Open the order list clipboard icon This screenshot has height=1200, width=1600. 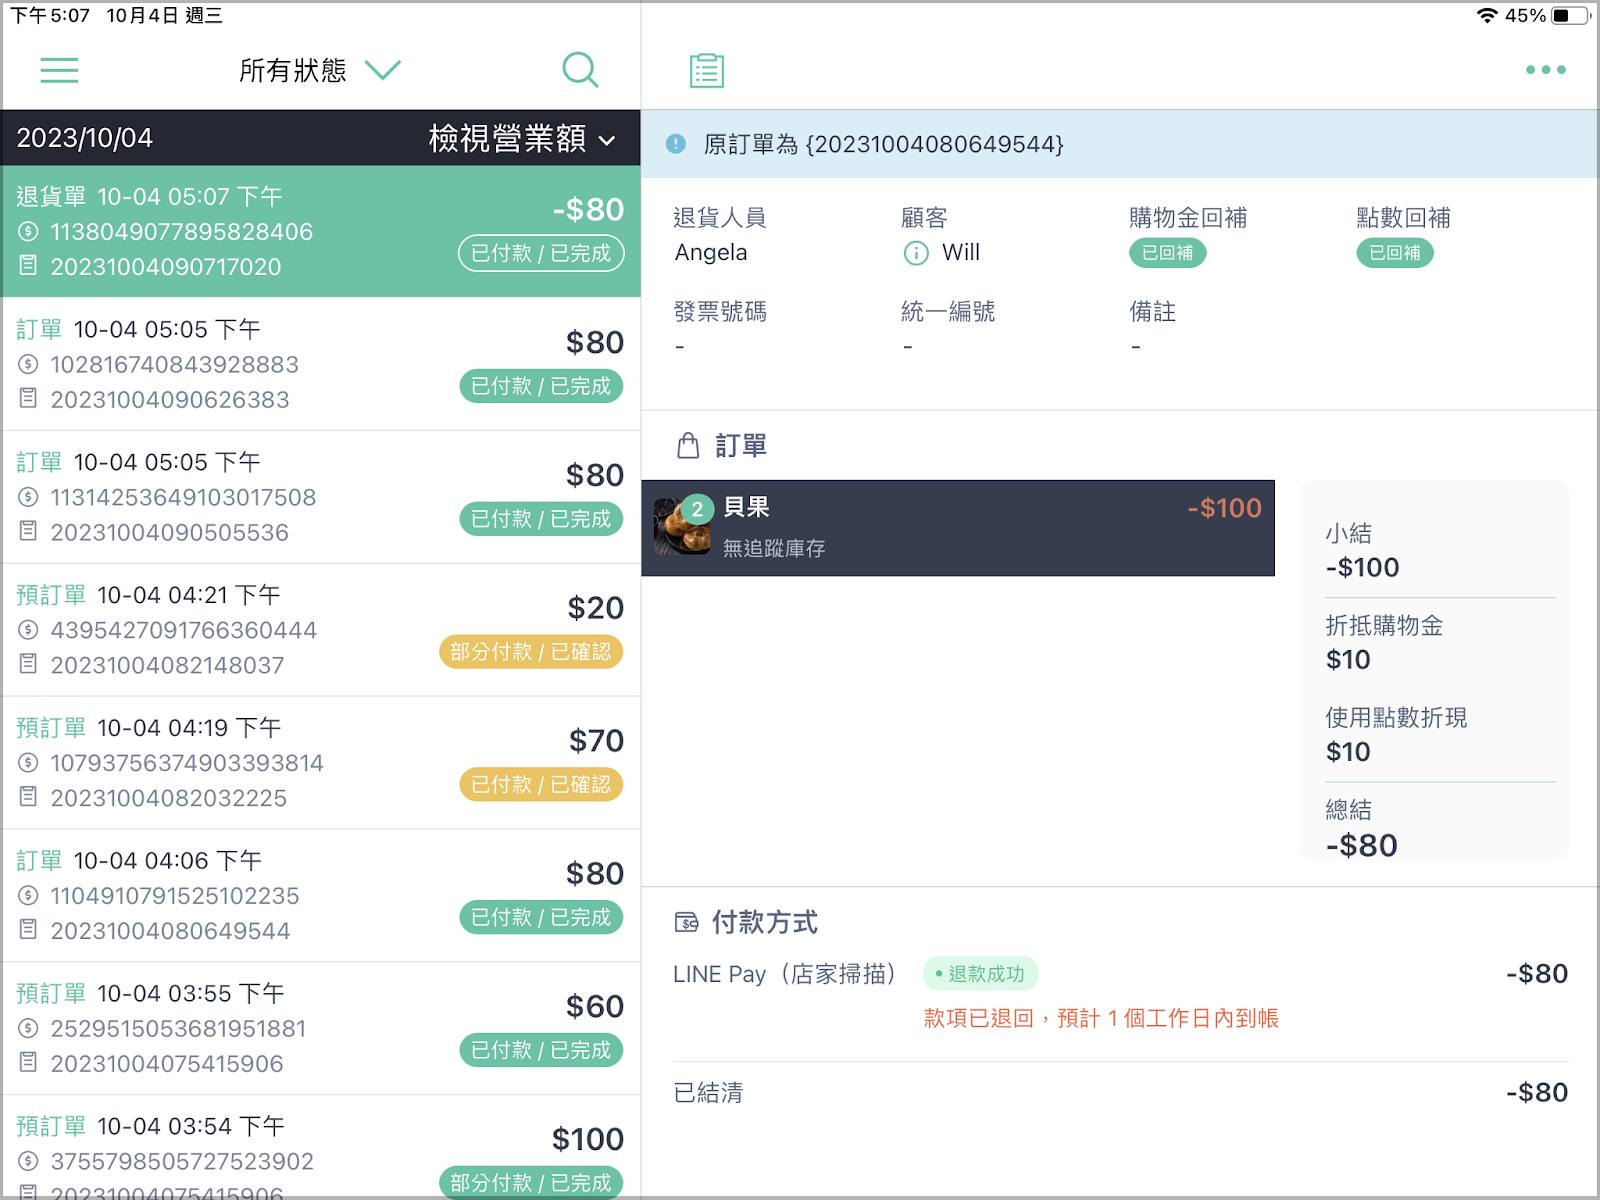click(x=707, y=70)
